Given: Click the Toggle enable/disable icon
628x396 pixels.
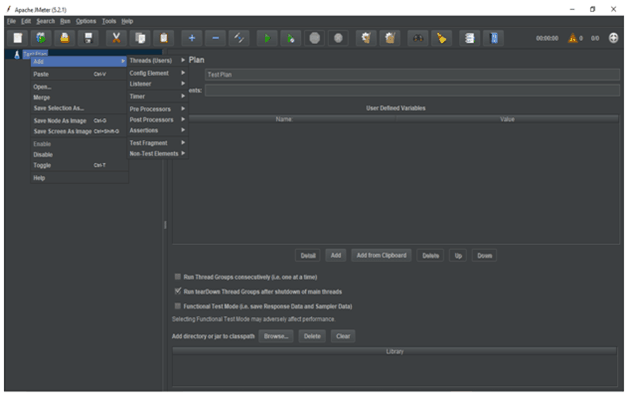Looking at the screenshot, I should (239, 38).
